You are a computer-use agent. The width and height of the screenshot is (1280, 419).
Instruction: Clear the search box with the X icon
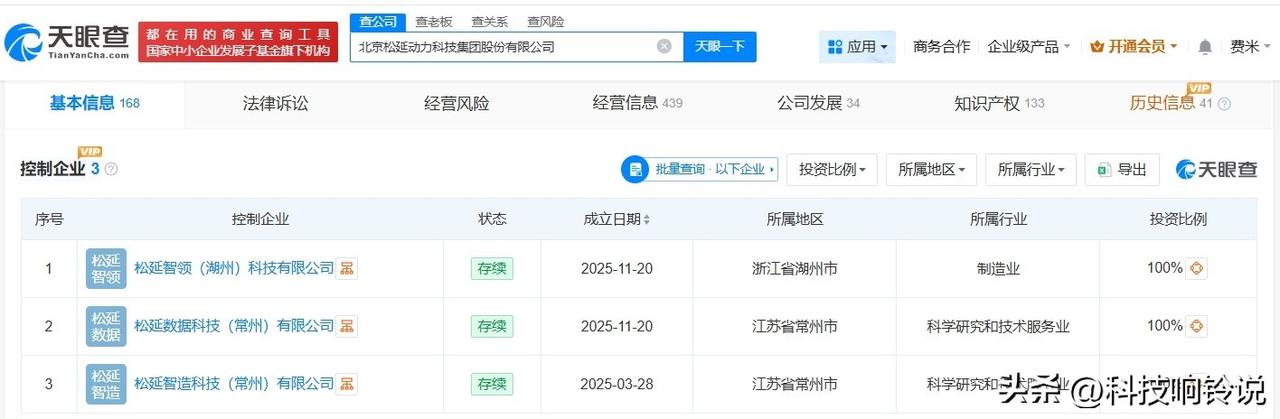pyautogui.click(x=664, y=46)
